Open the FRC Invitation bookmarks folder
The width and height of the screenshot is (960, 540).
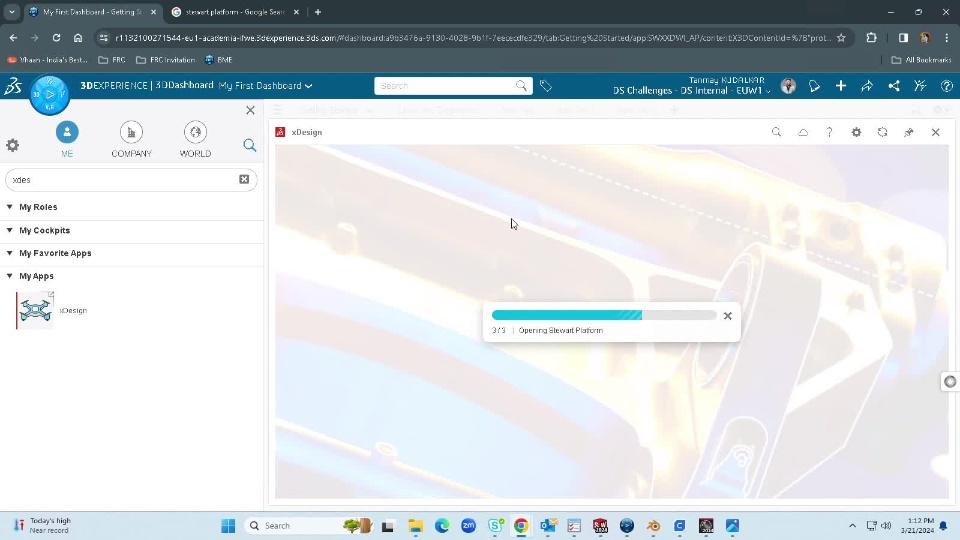pos(165,60)
